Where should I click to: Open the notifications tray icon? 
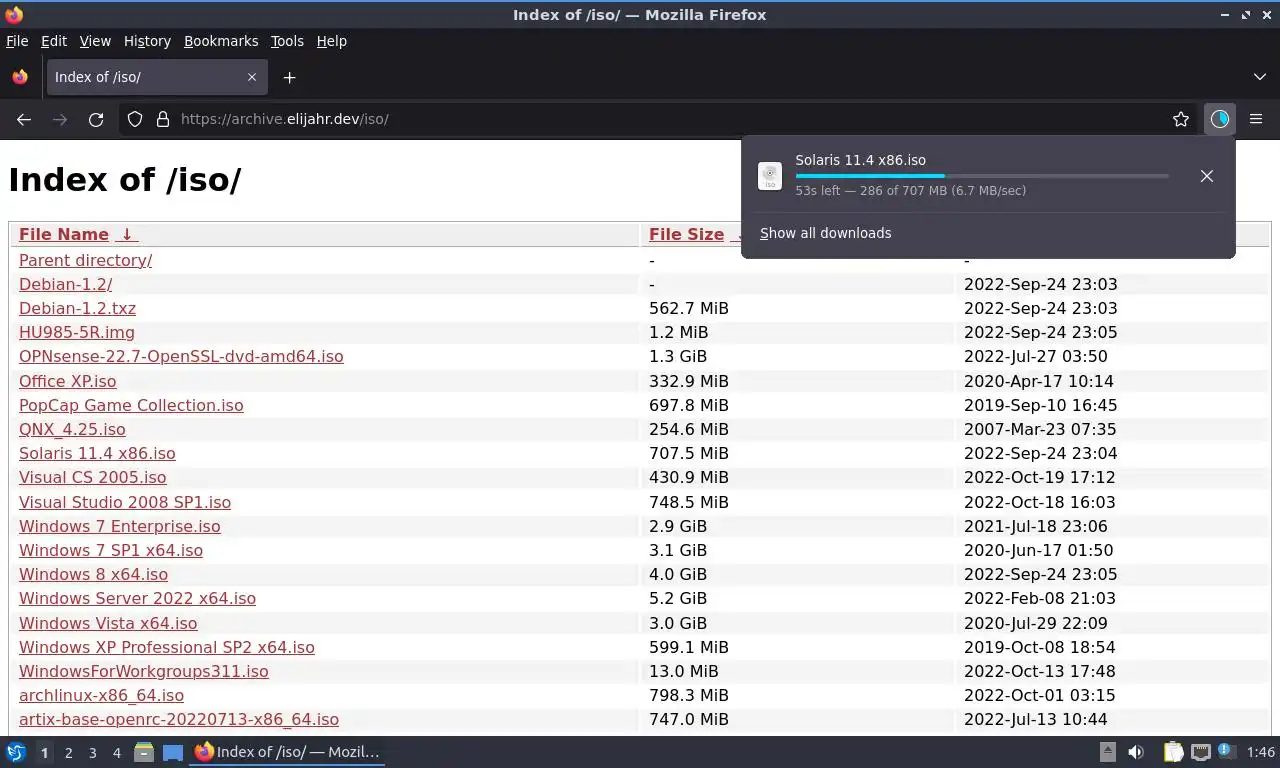tap(1228, 752)
